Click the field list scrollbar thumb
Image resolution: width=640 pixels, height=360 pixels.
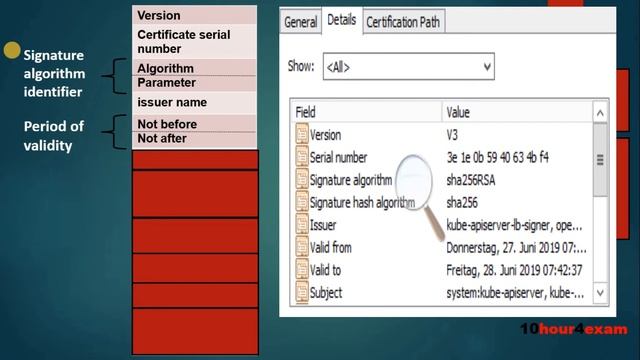(x=600, y=160)
